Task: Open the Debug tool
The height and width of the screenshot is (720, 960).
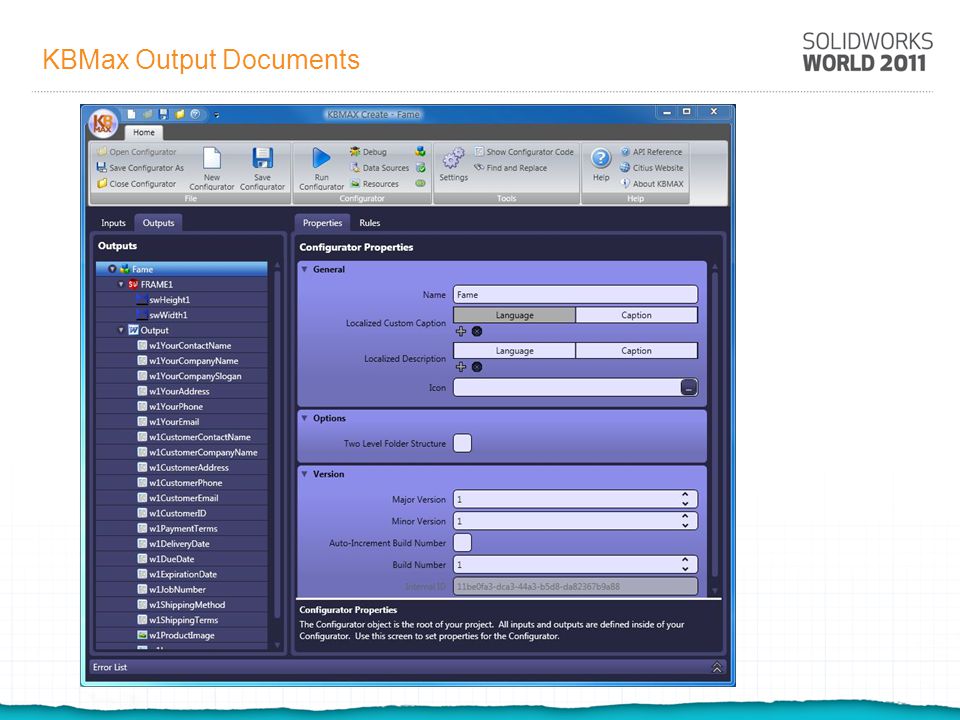Action: coord(368,152)
